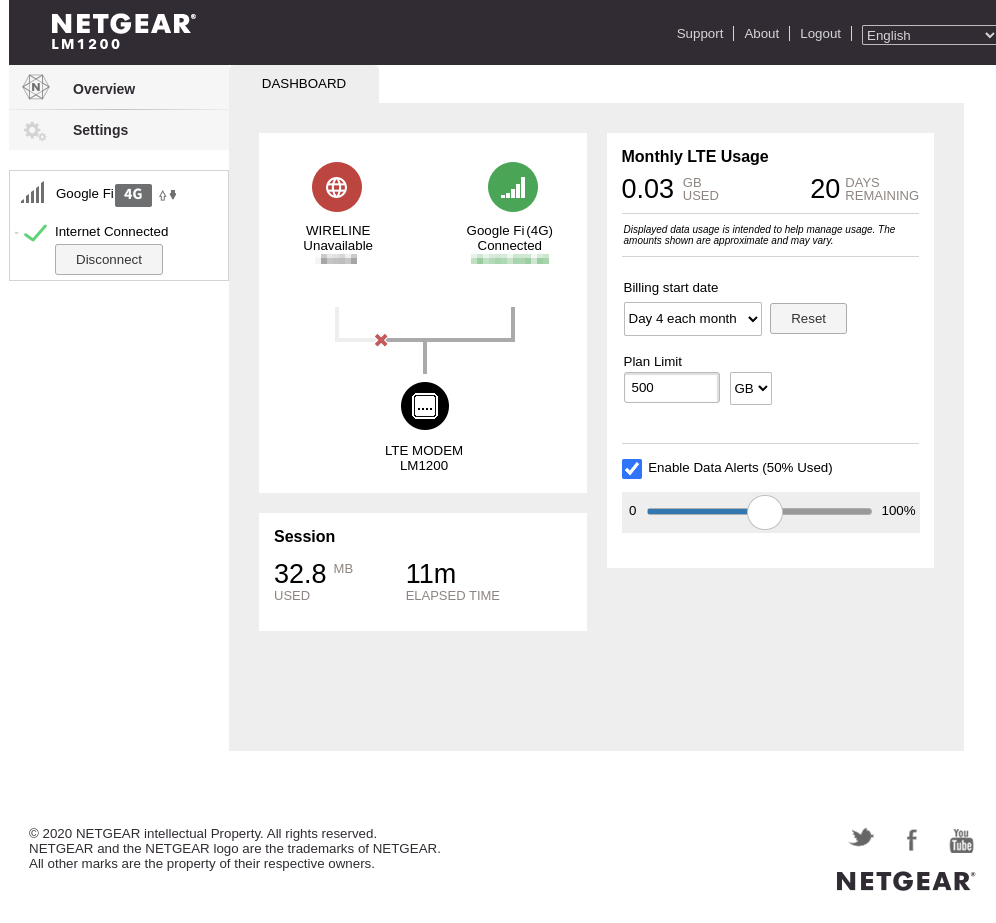996x923 pixels.
Task: Click the red X on wireline connection
Action: [x=381, y=340]
